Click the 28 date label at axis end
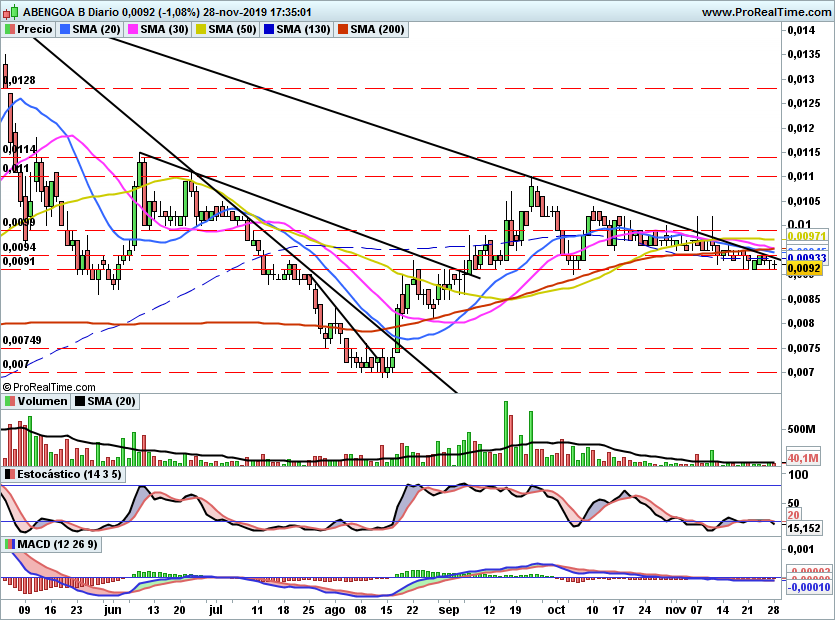The image size is (835, 620). [x=774, y=610]
